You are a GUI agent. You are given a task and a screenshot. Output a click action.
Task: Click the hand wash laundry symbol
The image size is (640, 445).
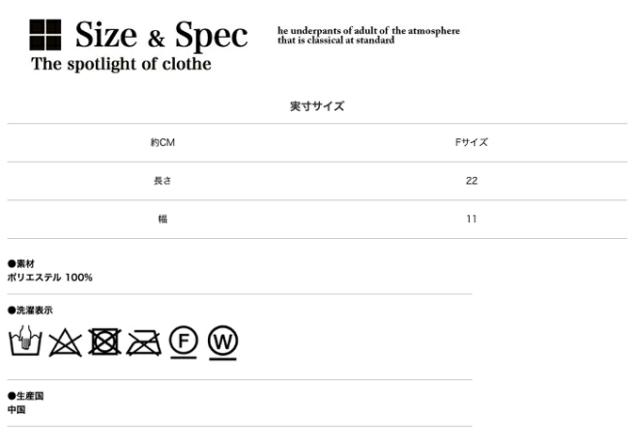pyautogui.click(x=26, y=341)
